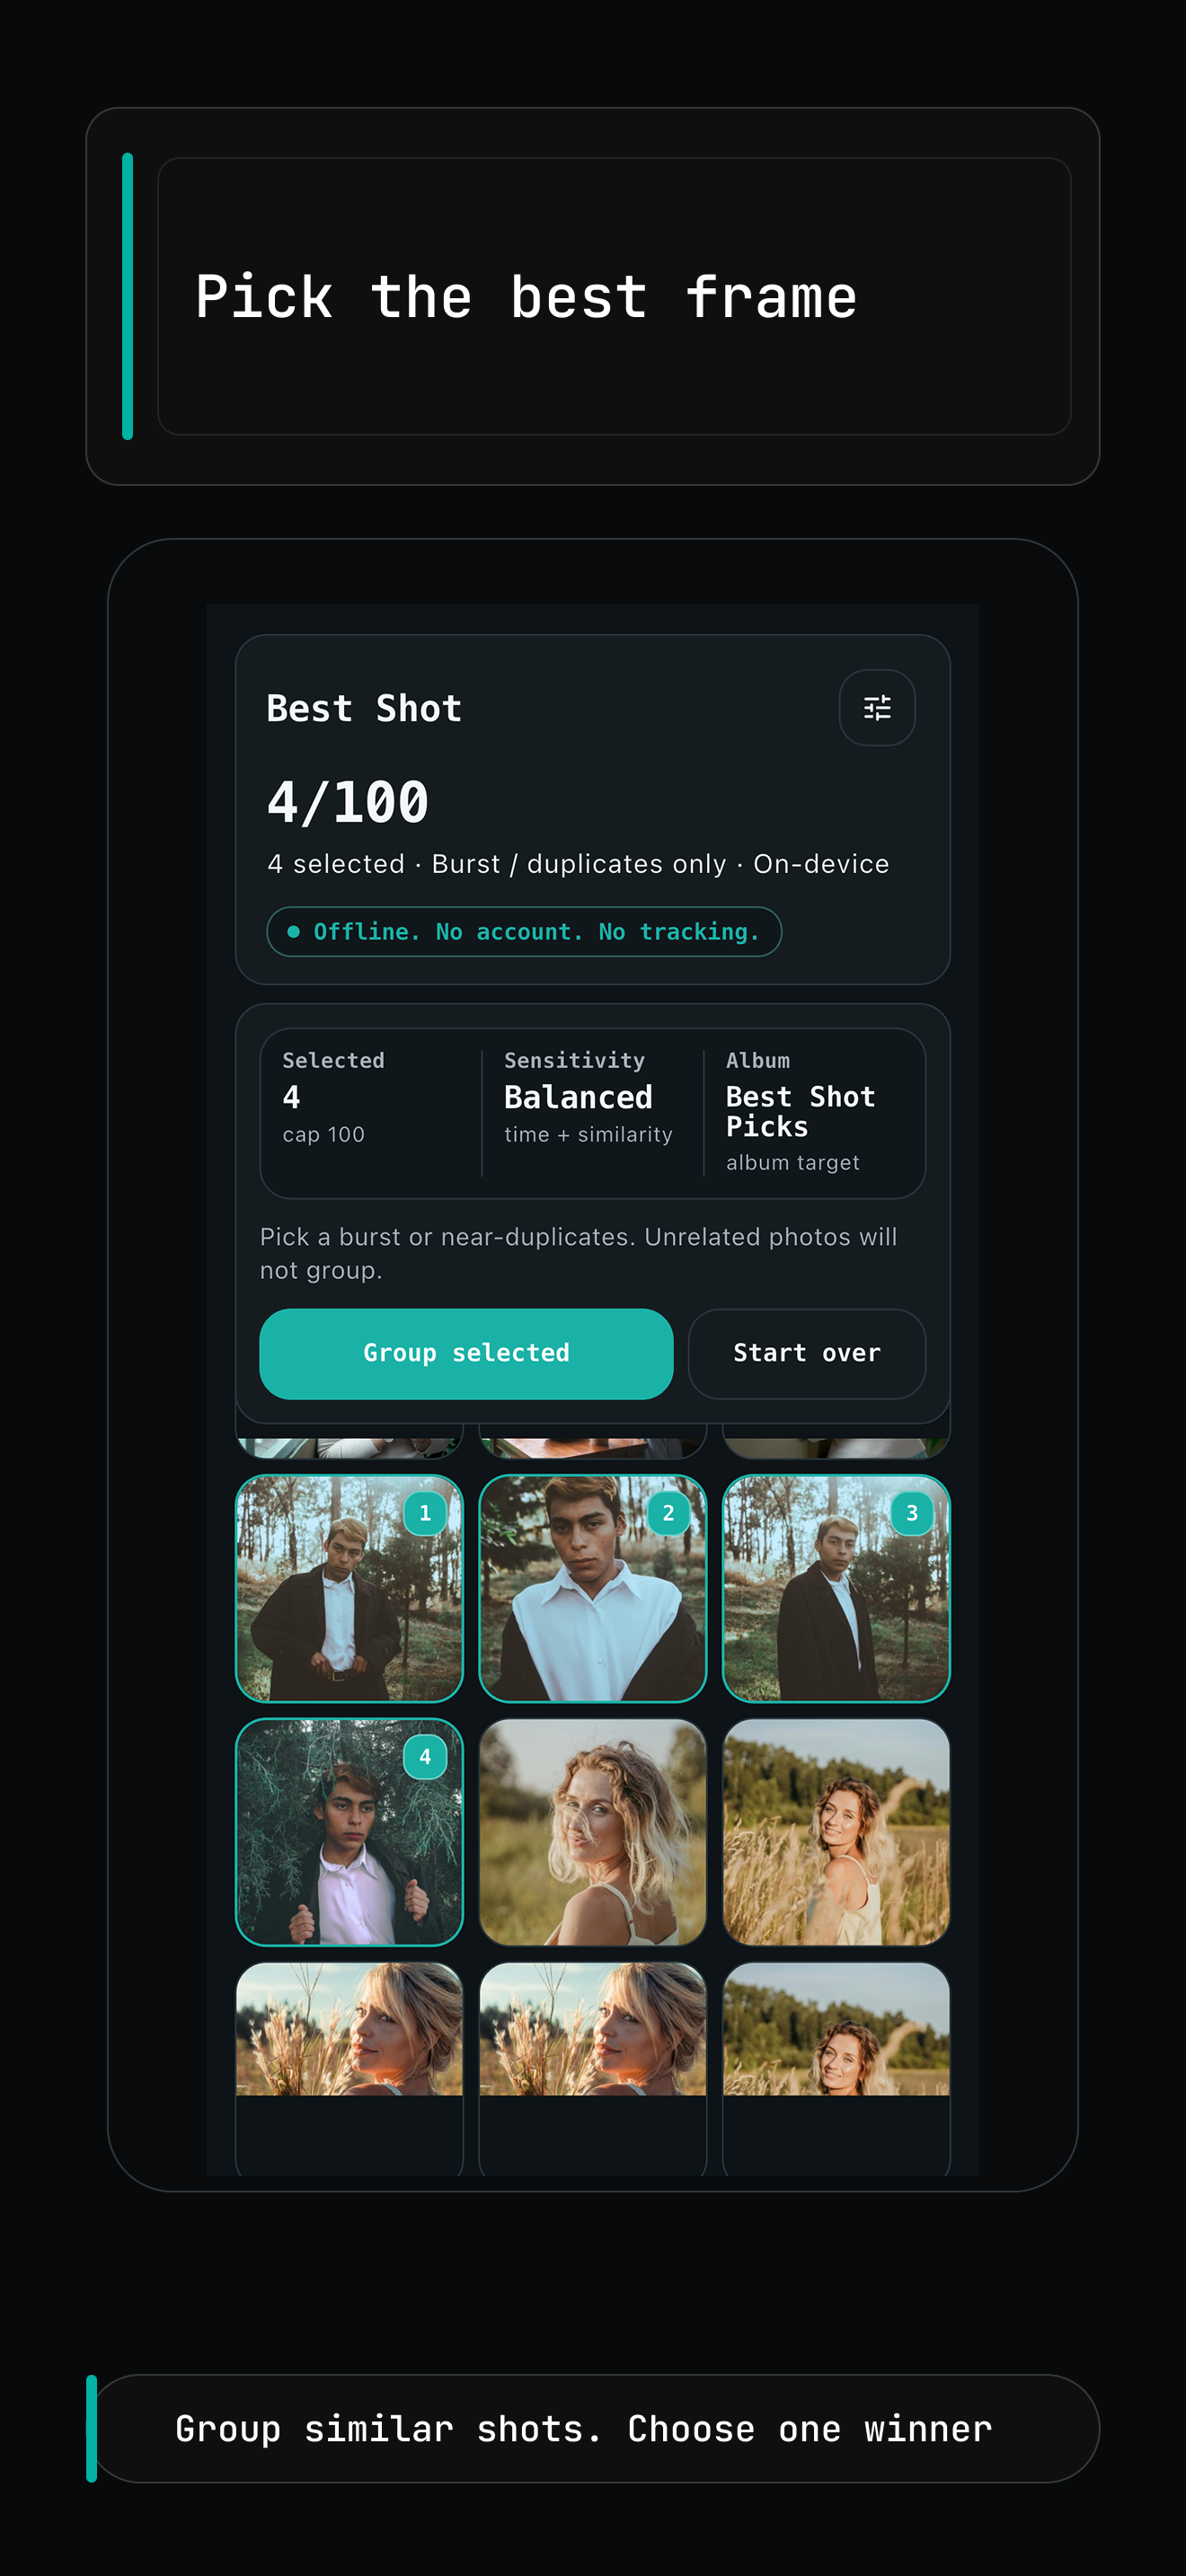
Task: Open the filter settings sliders icon
Action: pyautogui.click(x=876, y=708)
